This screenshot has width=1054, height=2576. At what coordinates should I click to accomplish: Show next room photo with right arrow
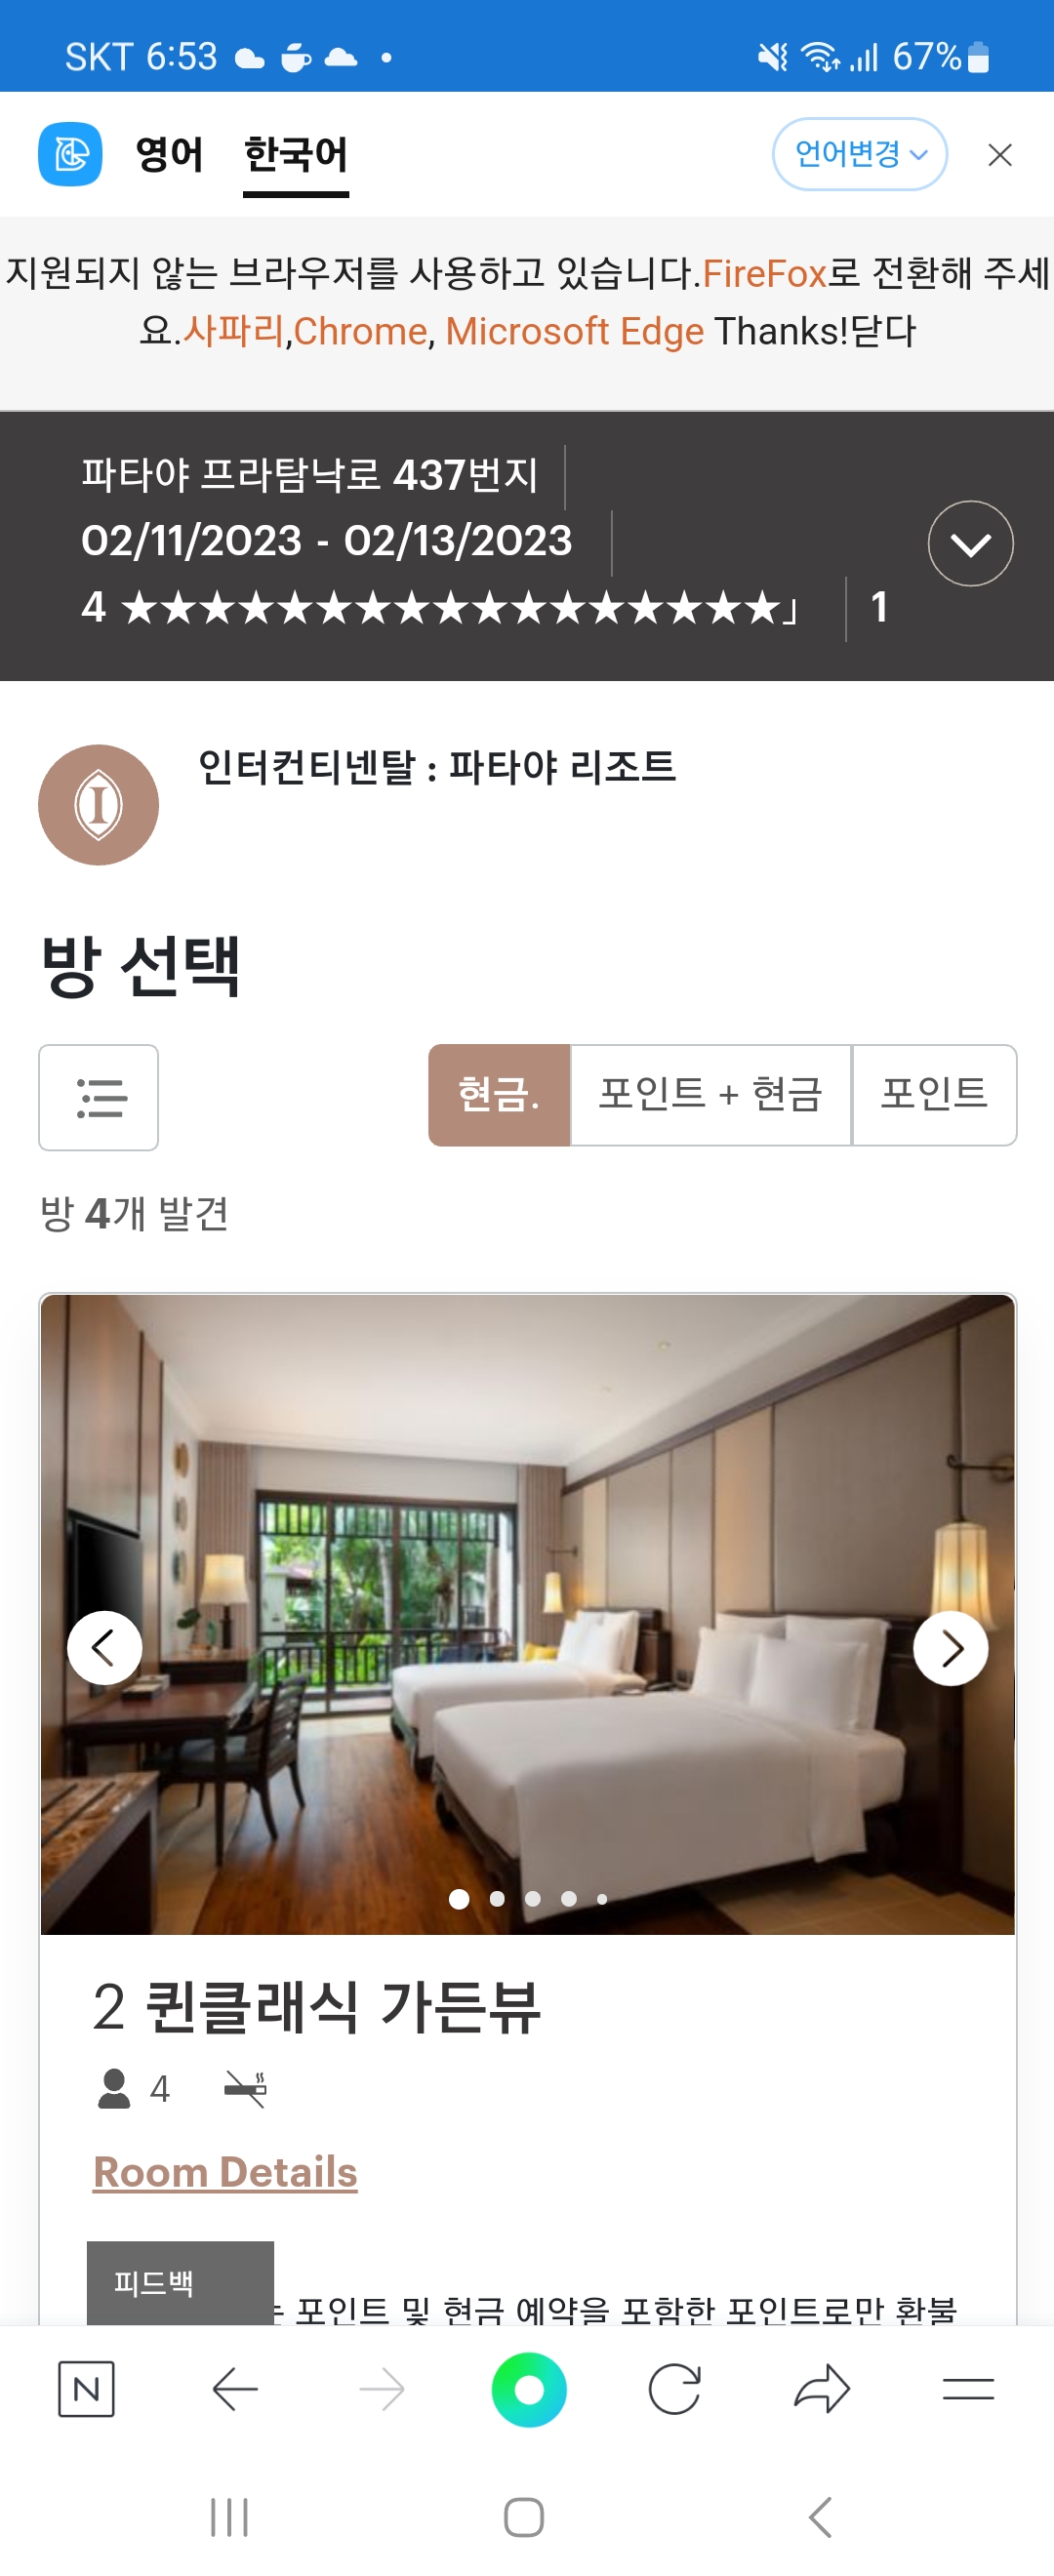(950, 1647)
